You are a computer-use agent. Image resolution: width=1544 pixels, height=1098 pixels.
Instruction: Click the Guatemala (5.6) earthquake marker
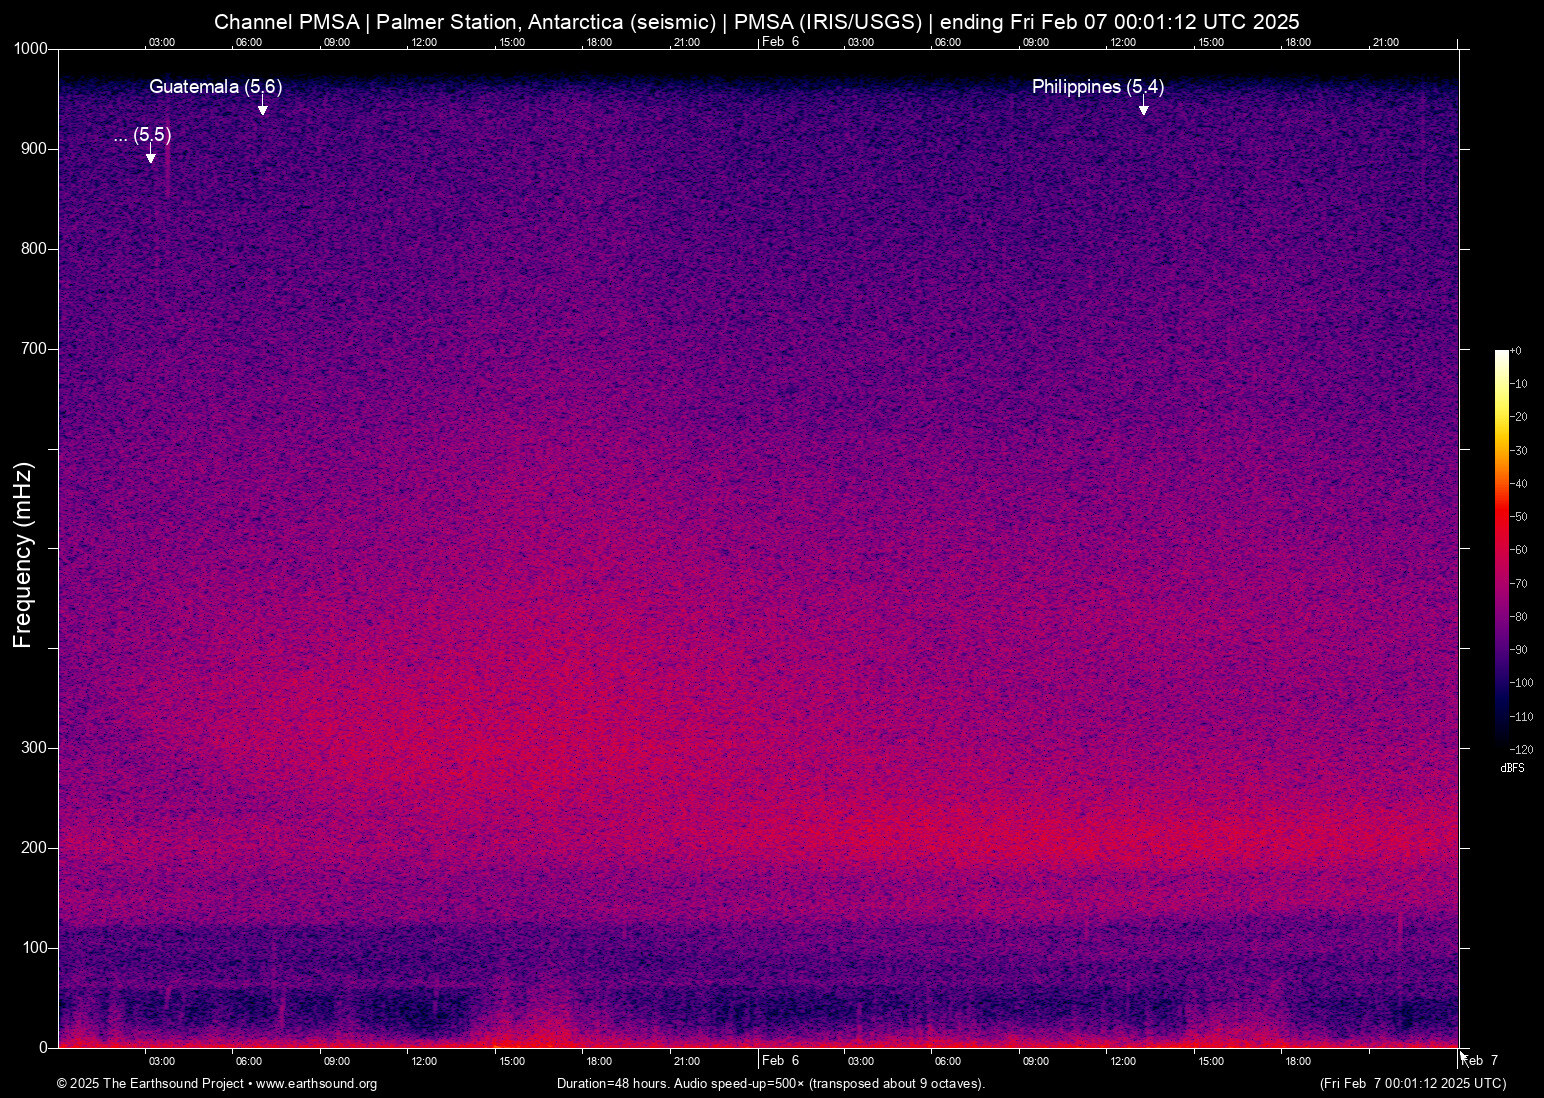tap(216, 87)
